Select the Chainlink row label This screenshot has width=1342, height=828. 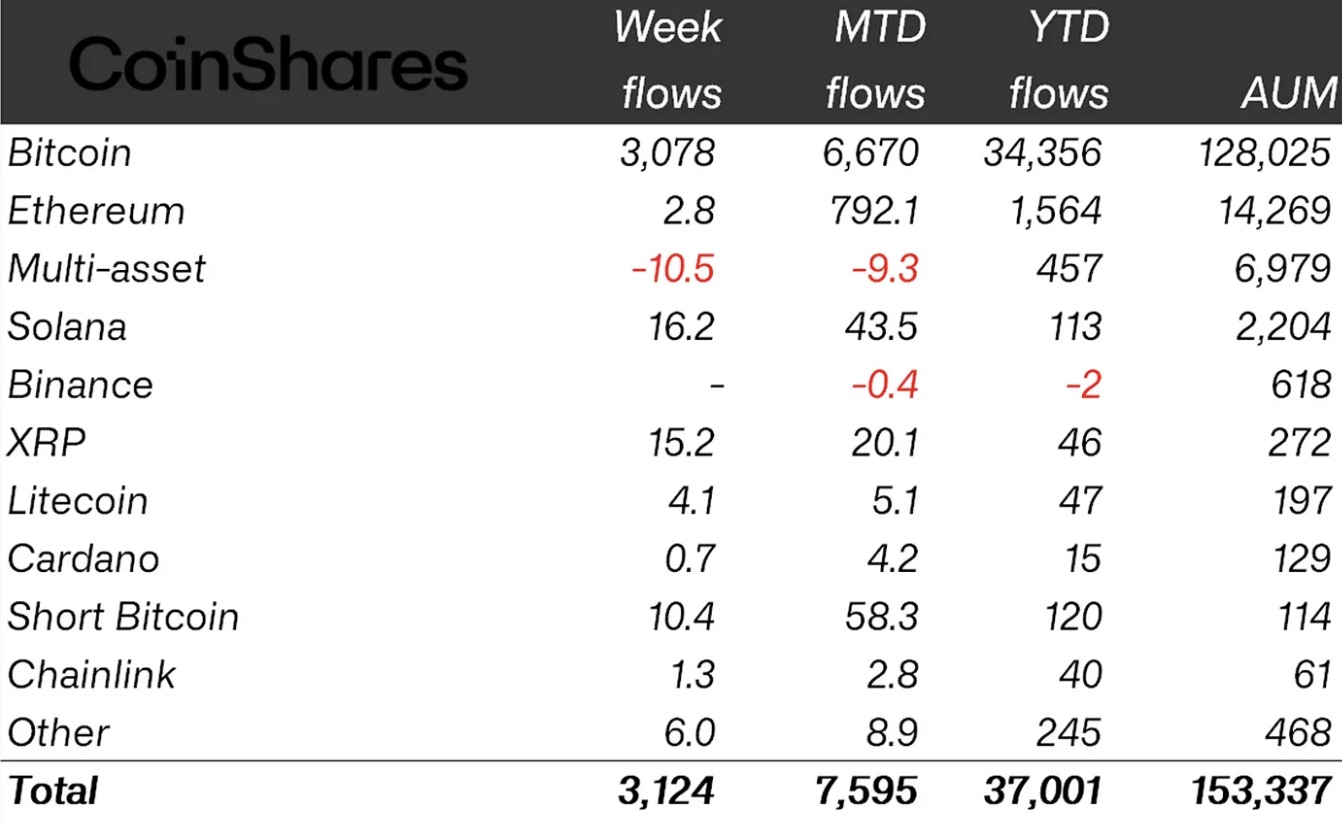[91, 675]
